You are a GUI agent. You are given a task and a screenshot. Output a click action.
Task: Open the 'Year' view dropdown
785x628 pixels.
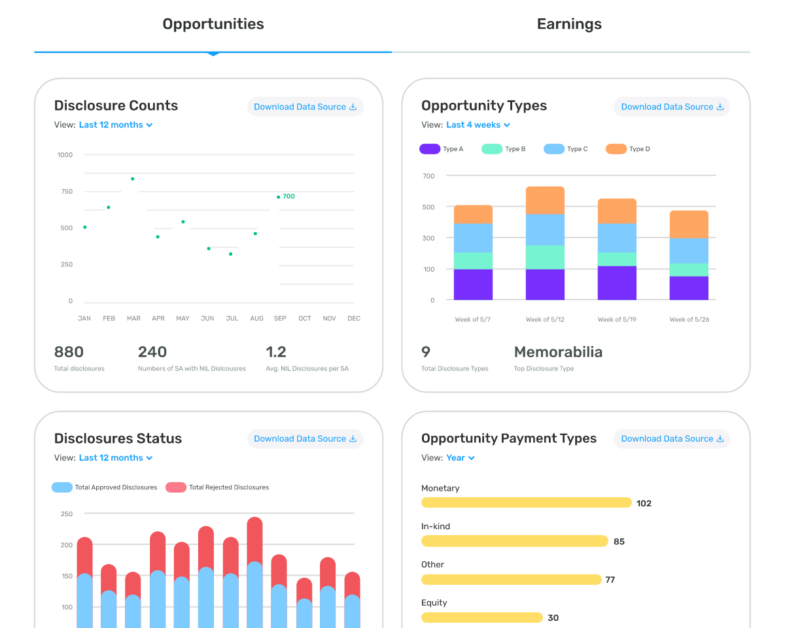tap(460, 458)
